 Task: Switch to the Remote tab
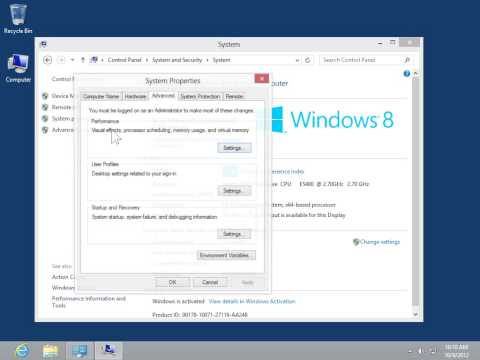coord(234,97)
